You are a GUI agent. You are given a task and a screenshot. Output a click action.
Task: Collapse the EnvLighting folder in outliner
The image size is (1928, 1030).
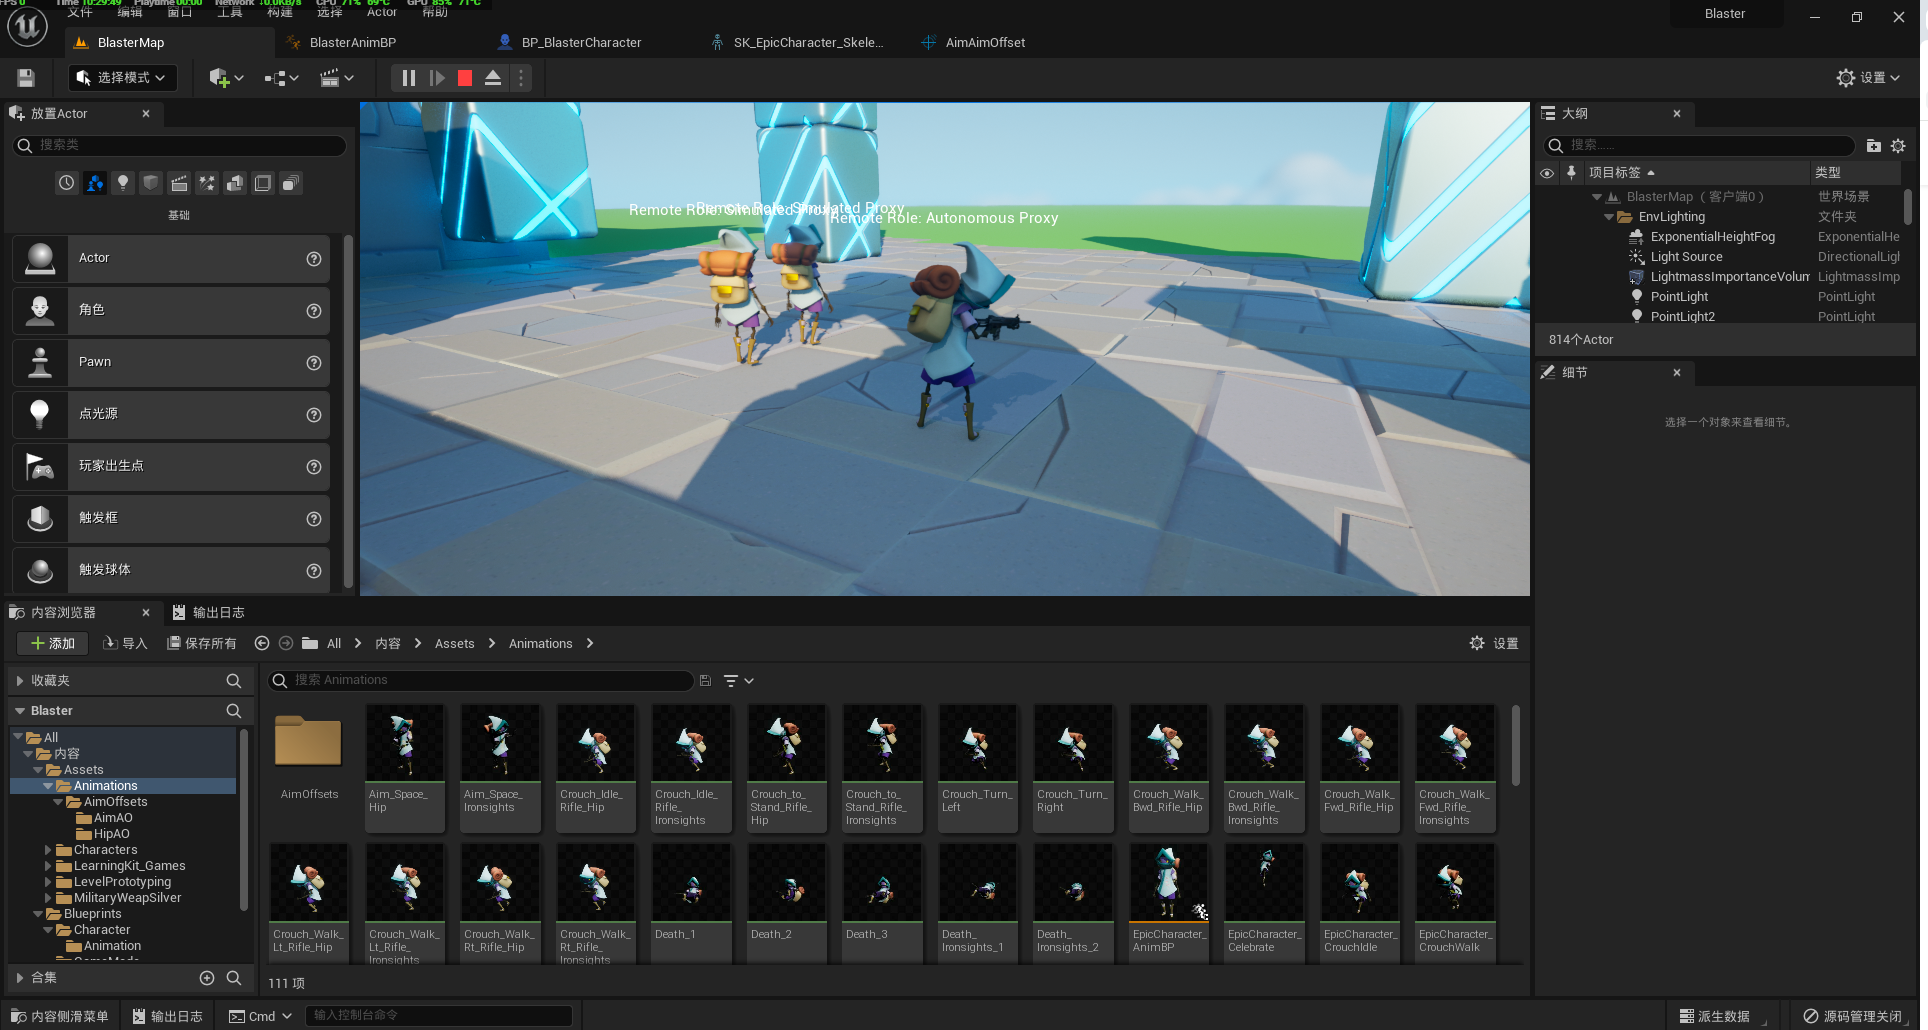pyautogui.click(x=1609, y=217)
